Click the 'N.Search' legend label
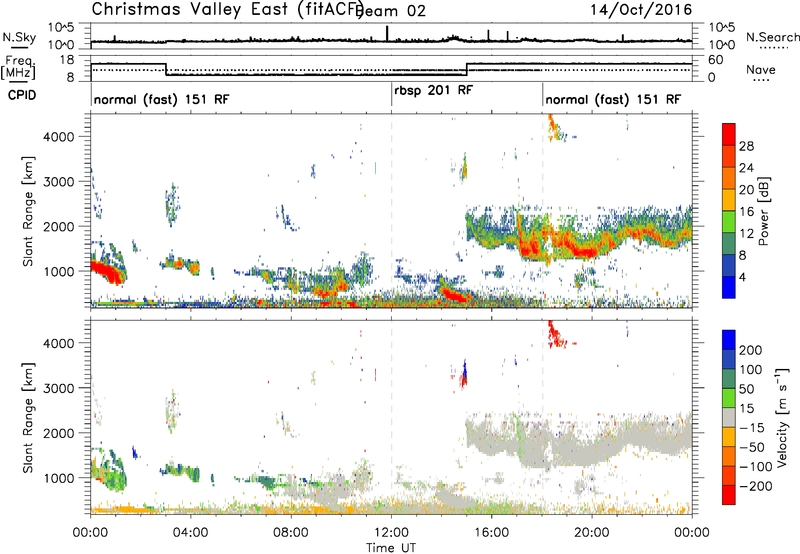 point(773,37)
